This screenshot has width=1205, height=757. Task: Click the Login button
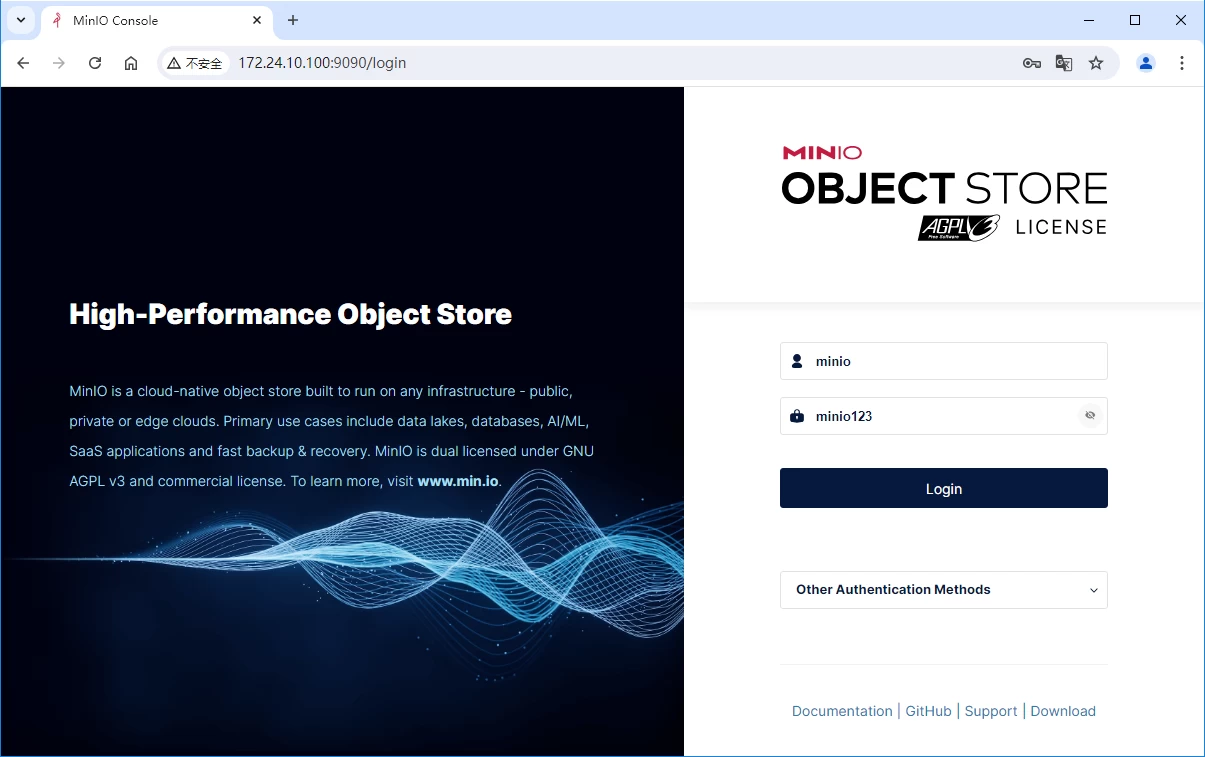click(943, 488)
